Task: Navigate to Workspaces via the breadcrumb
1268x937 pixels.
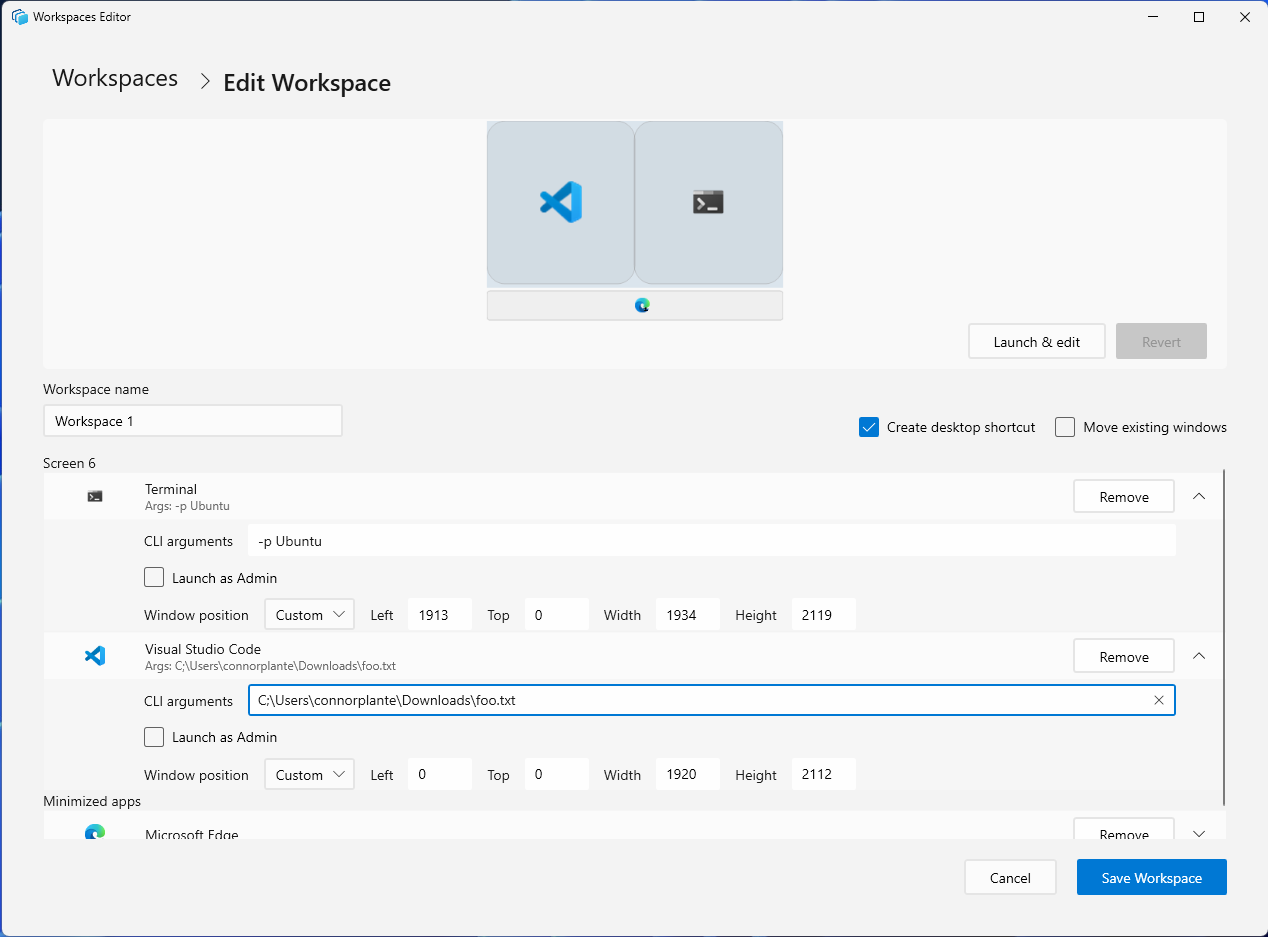Action: [x=114, y=78]
